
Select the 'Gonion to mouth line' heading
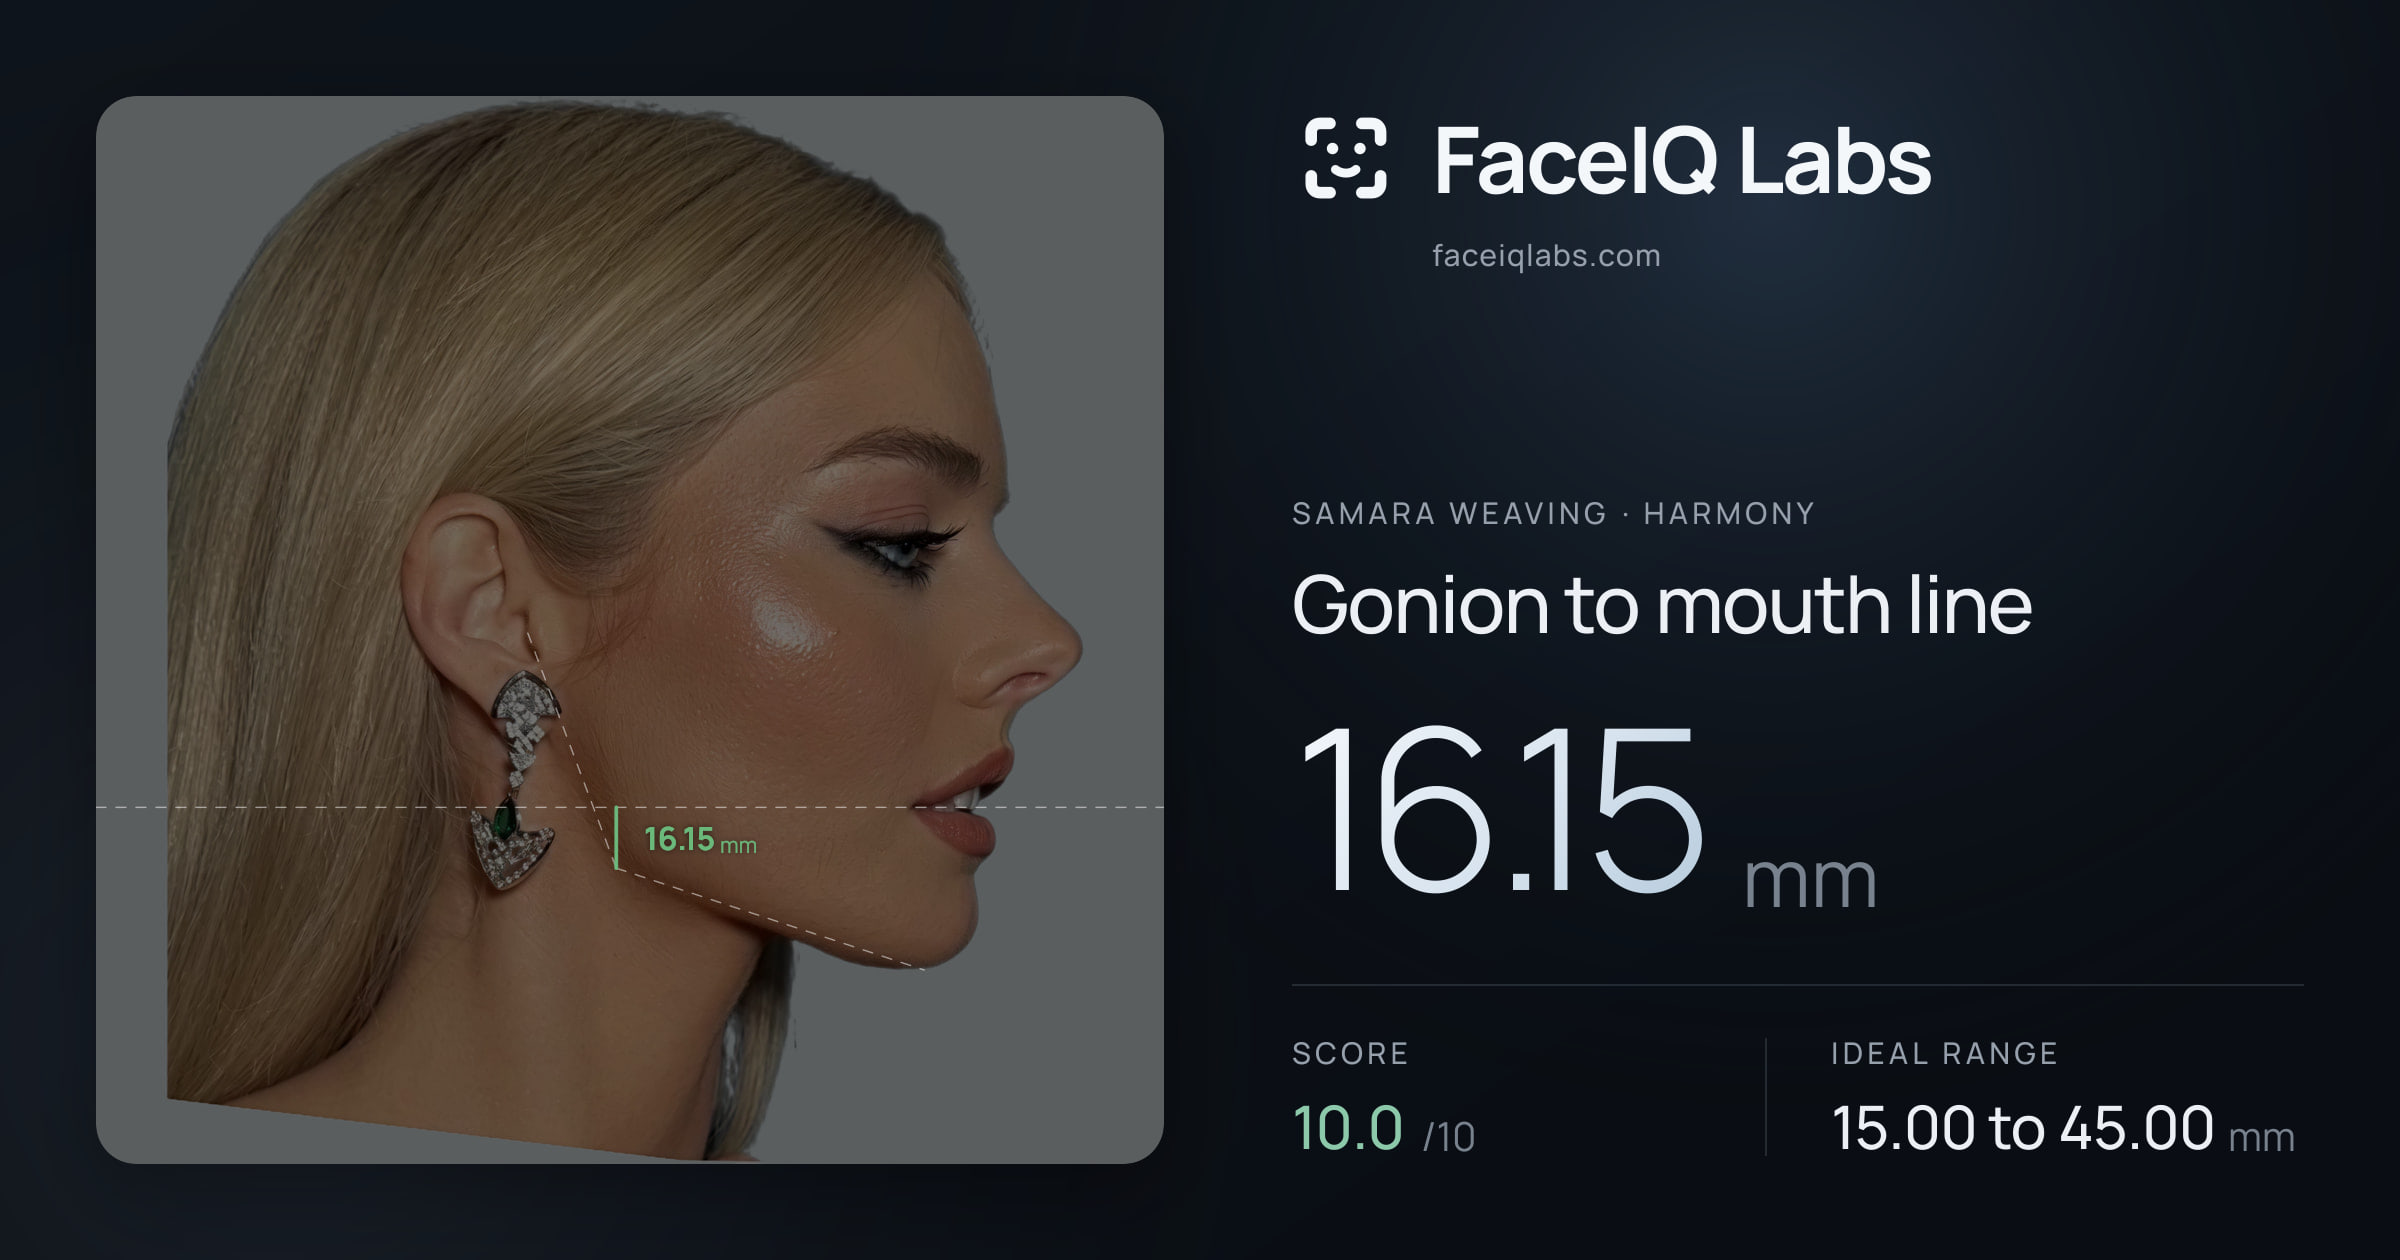[1662, 605]
